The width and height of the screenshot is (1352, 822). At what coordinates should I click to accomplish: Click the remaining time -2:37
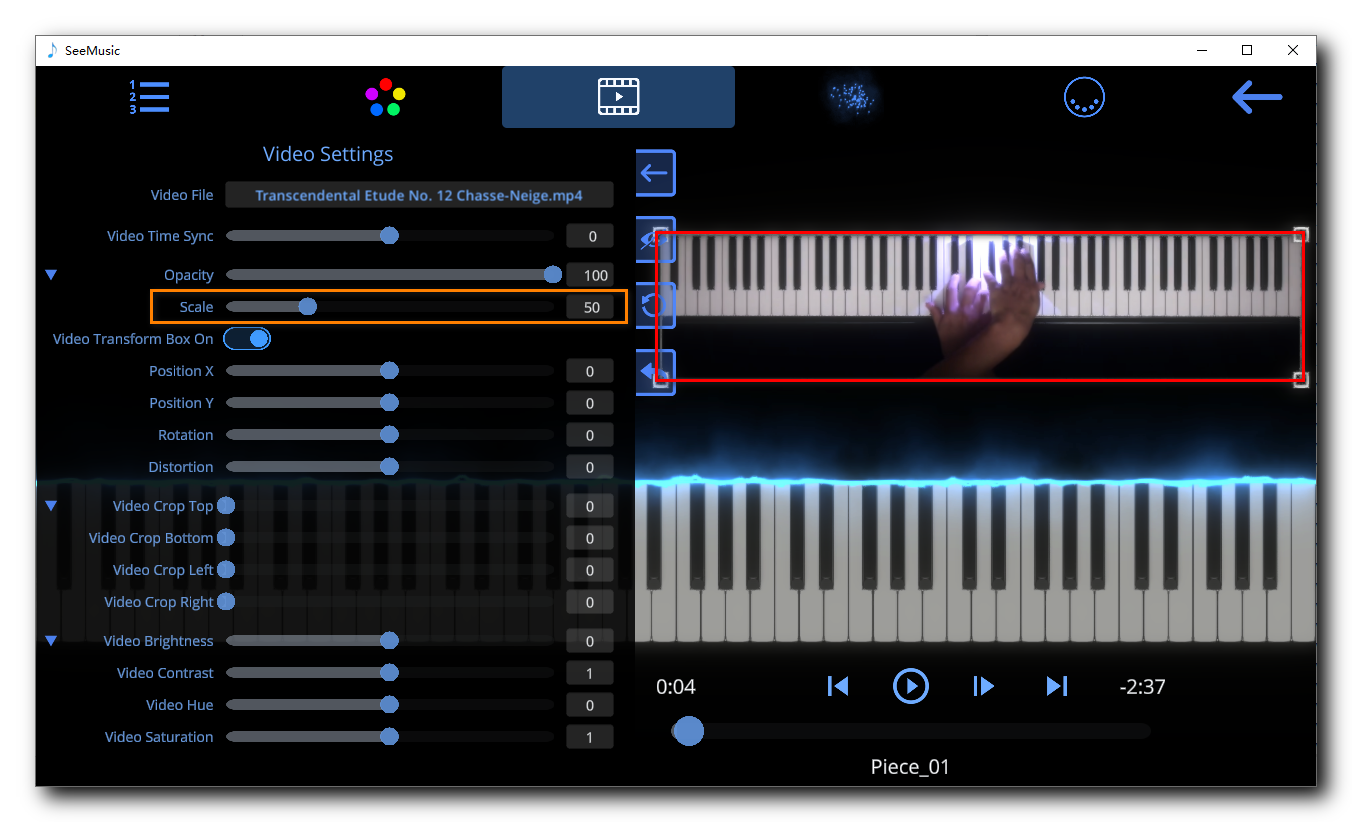pyautogui.click(x=1142, y=687)
